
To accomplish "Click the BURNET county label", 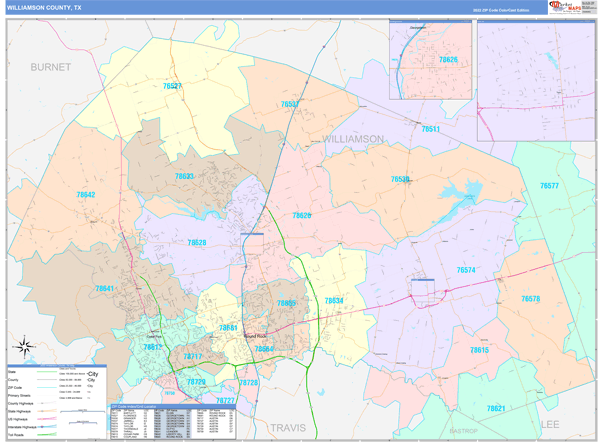I will (51, 67).
